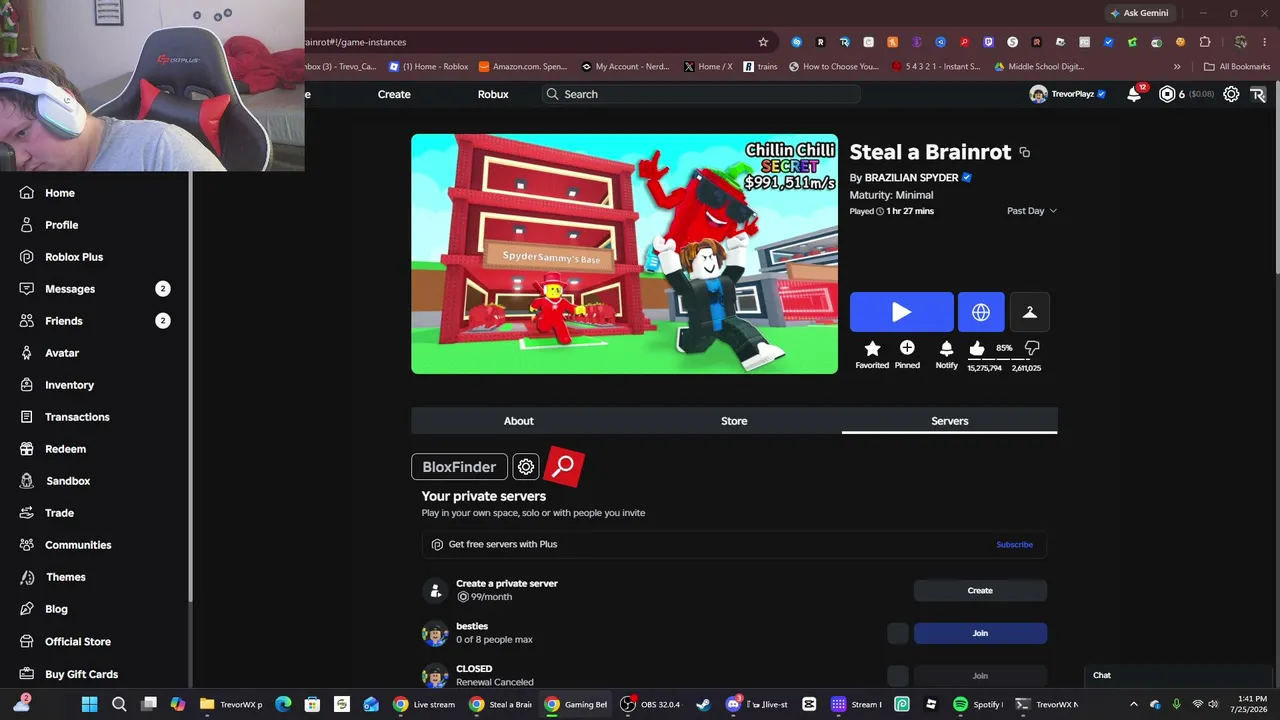
Task: Open the Roblox Plus sidebar item
Action: coord(73,257)
